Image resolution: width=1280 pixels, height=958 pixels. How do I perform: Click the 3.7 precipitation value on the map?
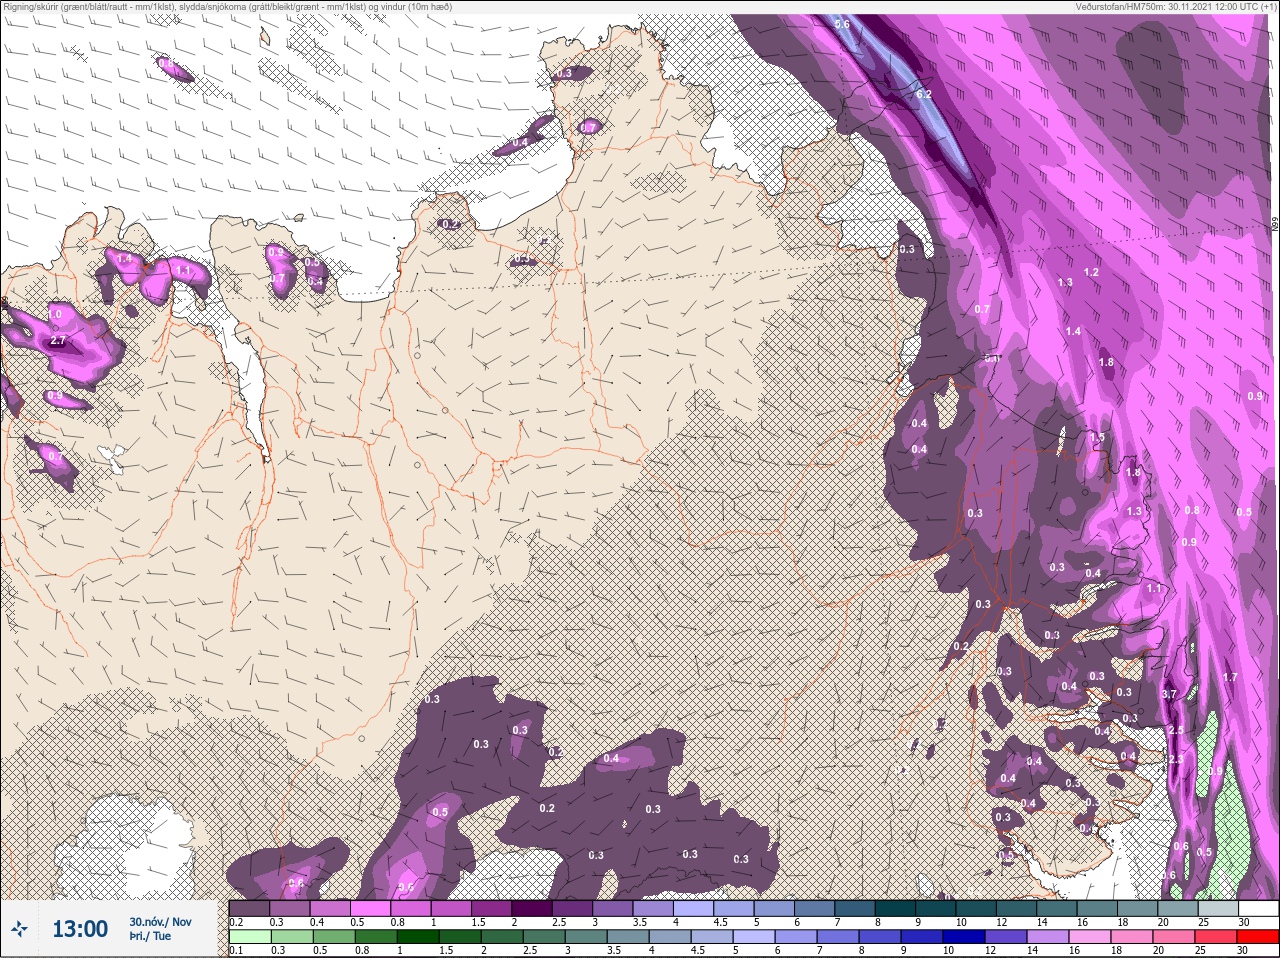click(x=1170, y=694)
